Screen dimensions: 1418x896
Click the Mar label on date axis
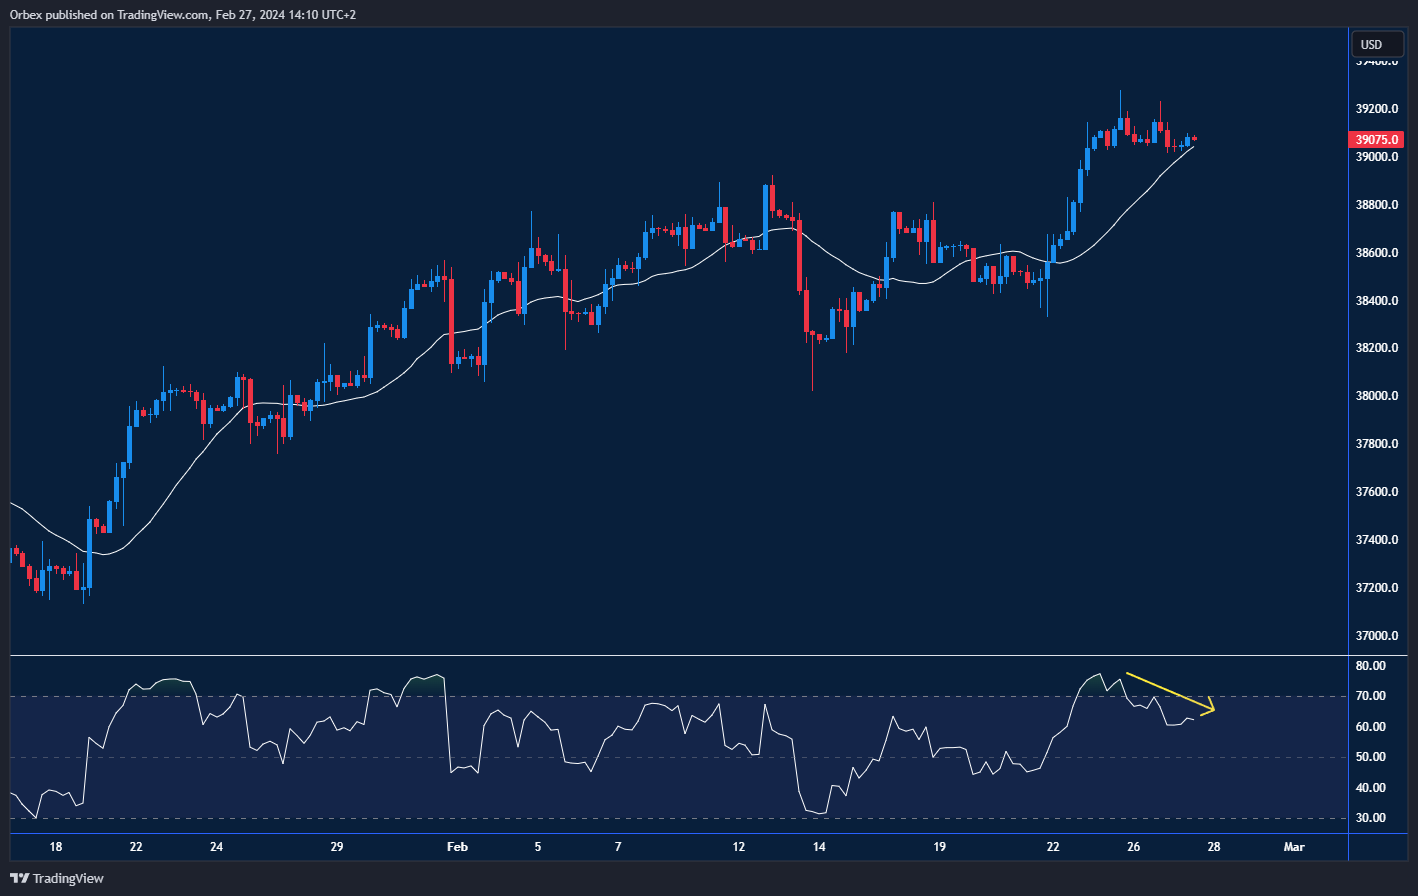pos(1294,847)
